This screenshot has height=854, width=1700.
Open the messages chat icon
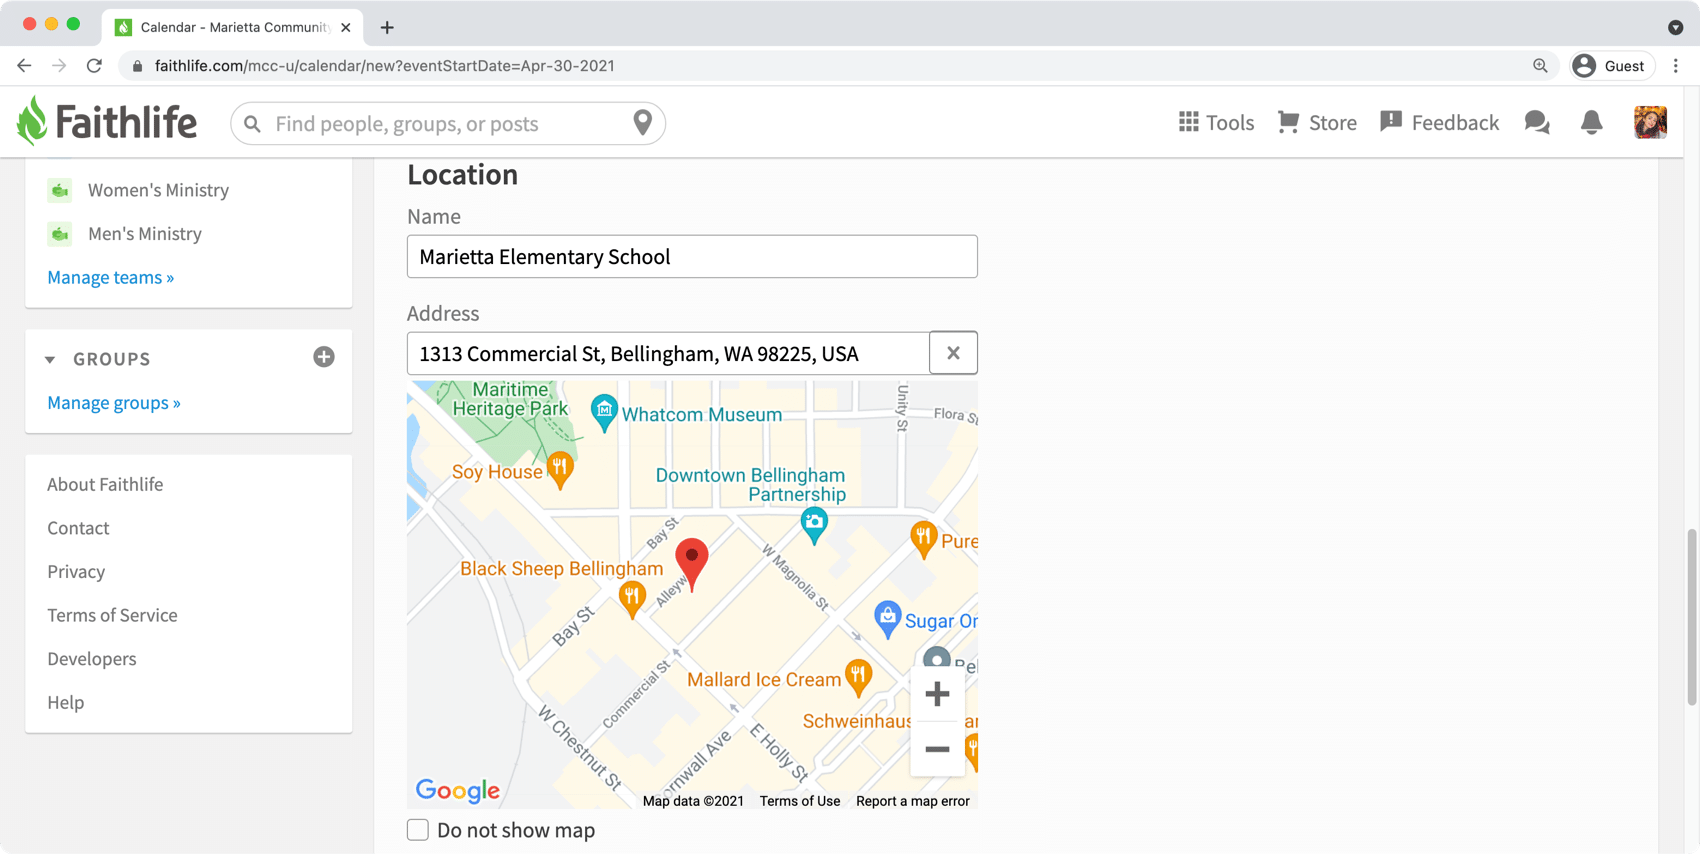1537,122
